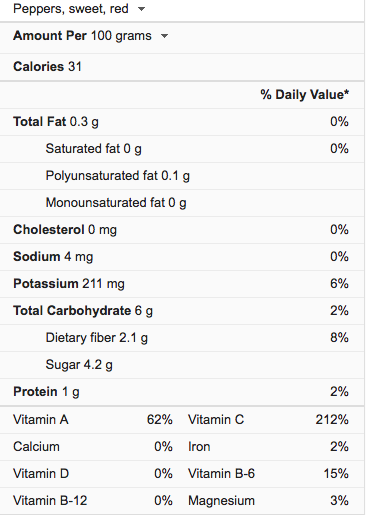Click Total Carbohydrate 6 g row

pyautogui.click(x=182, y=311)
